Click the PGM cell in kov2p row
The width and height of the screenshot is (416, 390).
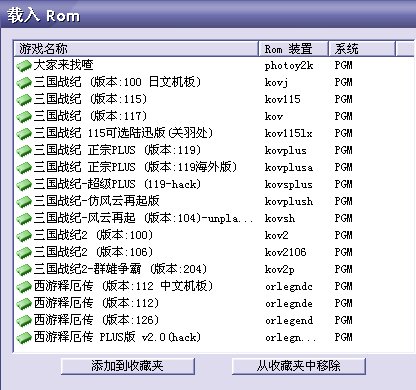(344, 269)
